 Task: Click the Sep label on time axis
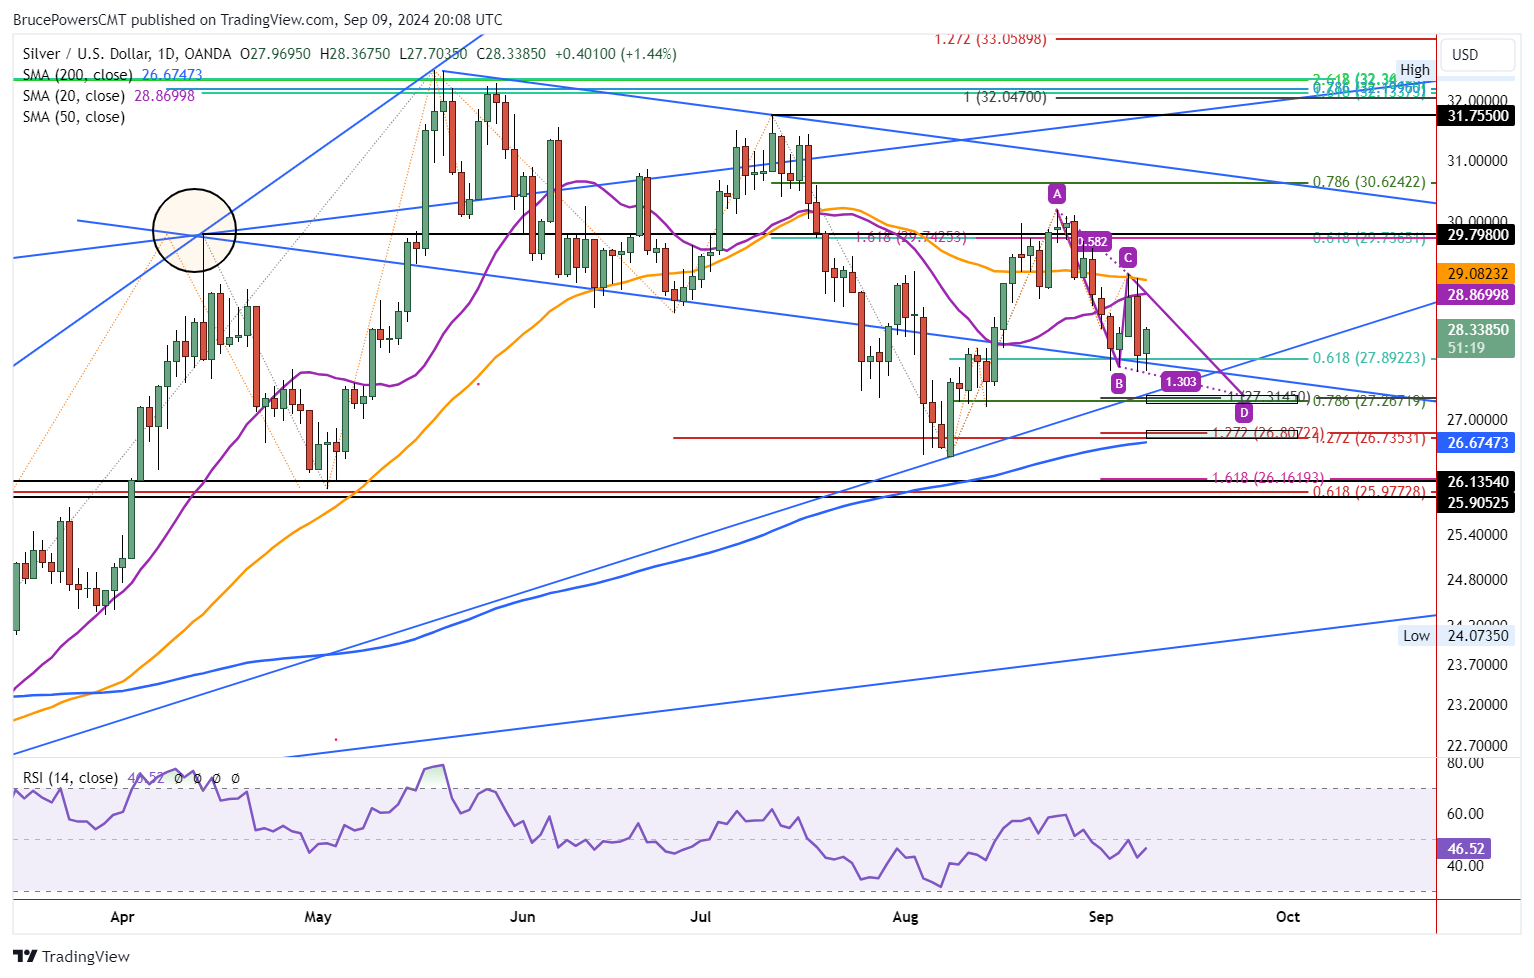pyautogui.click(x=1101, y=917)
